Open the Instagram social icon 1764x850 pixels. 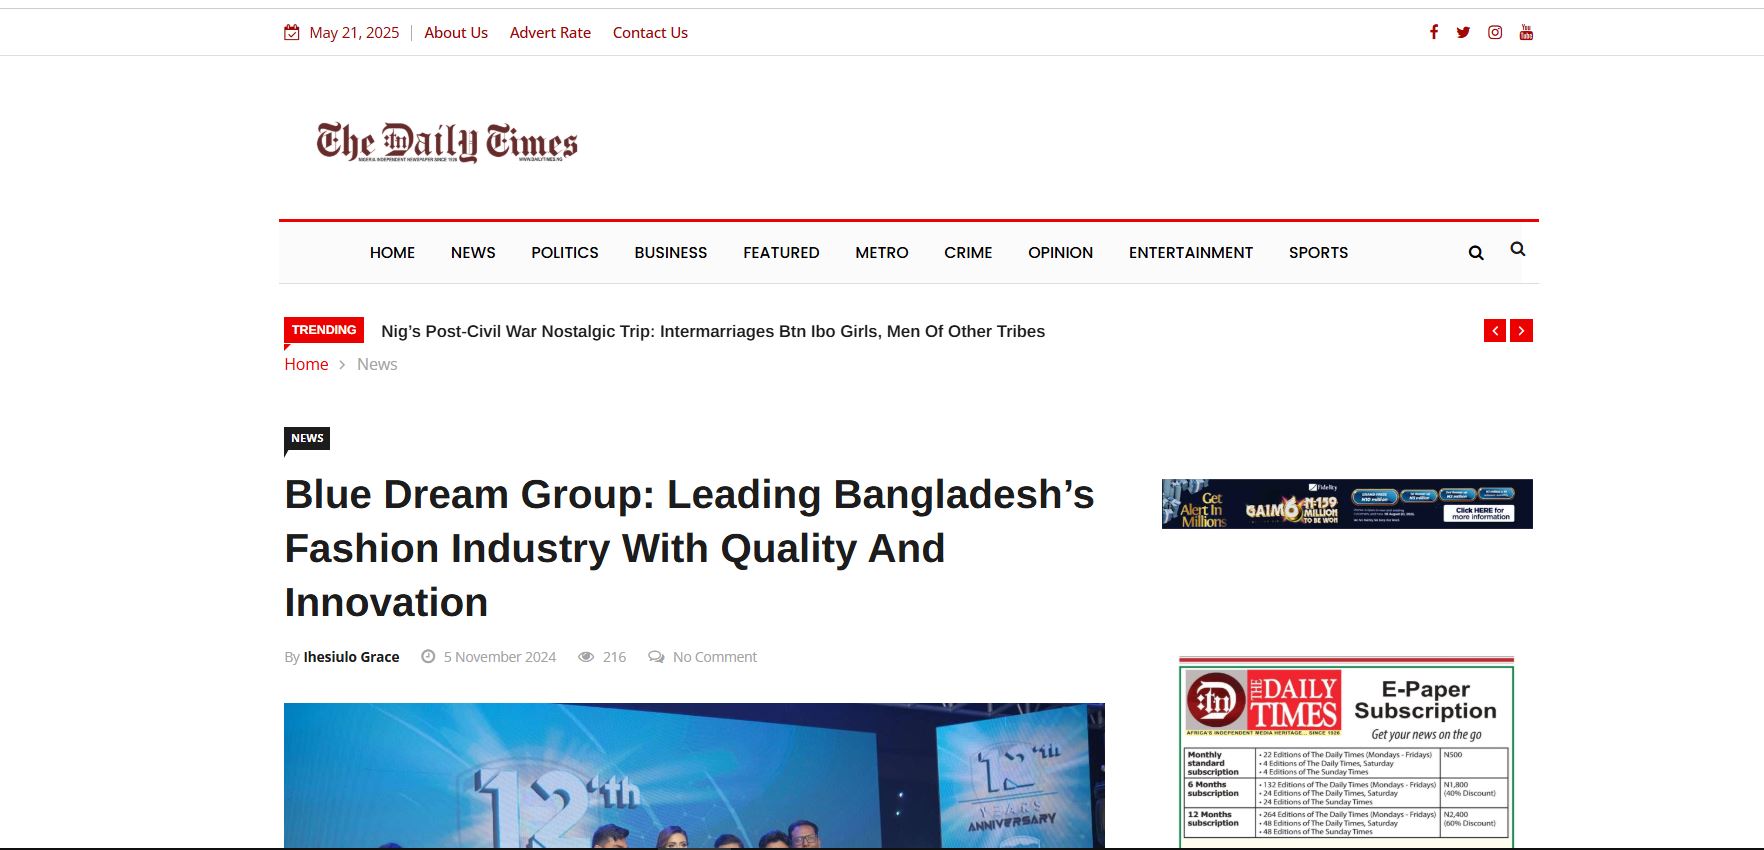coord(1494,32)
